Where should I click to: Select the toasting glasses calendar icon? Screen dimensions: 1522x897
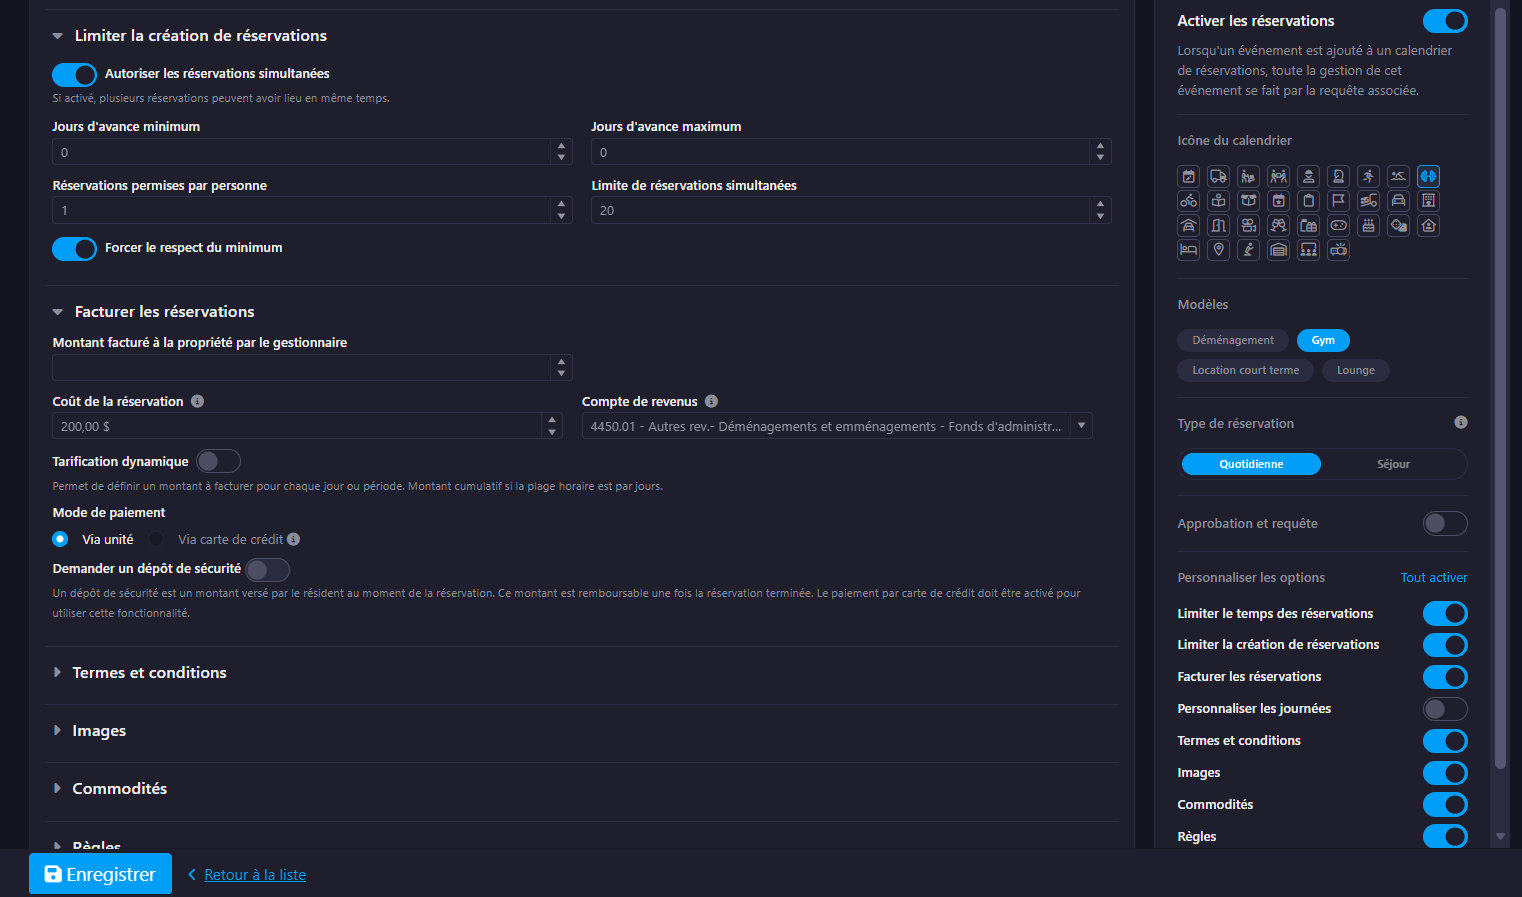pyautogui.click(x=1278, y=225)
